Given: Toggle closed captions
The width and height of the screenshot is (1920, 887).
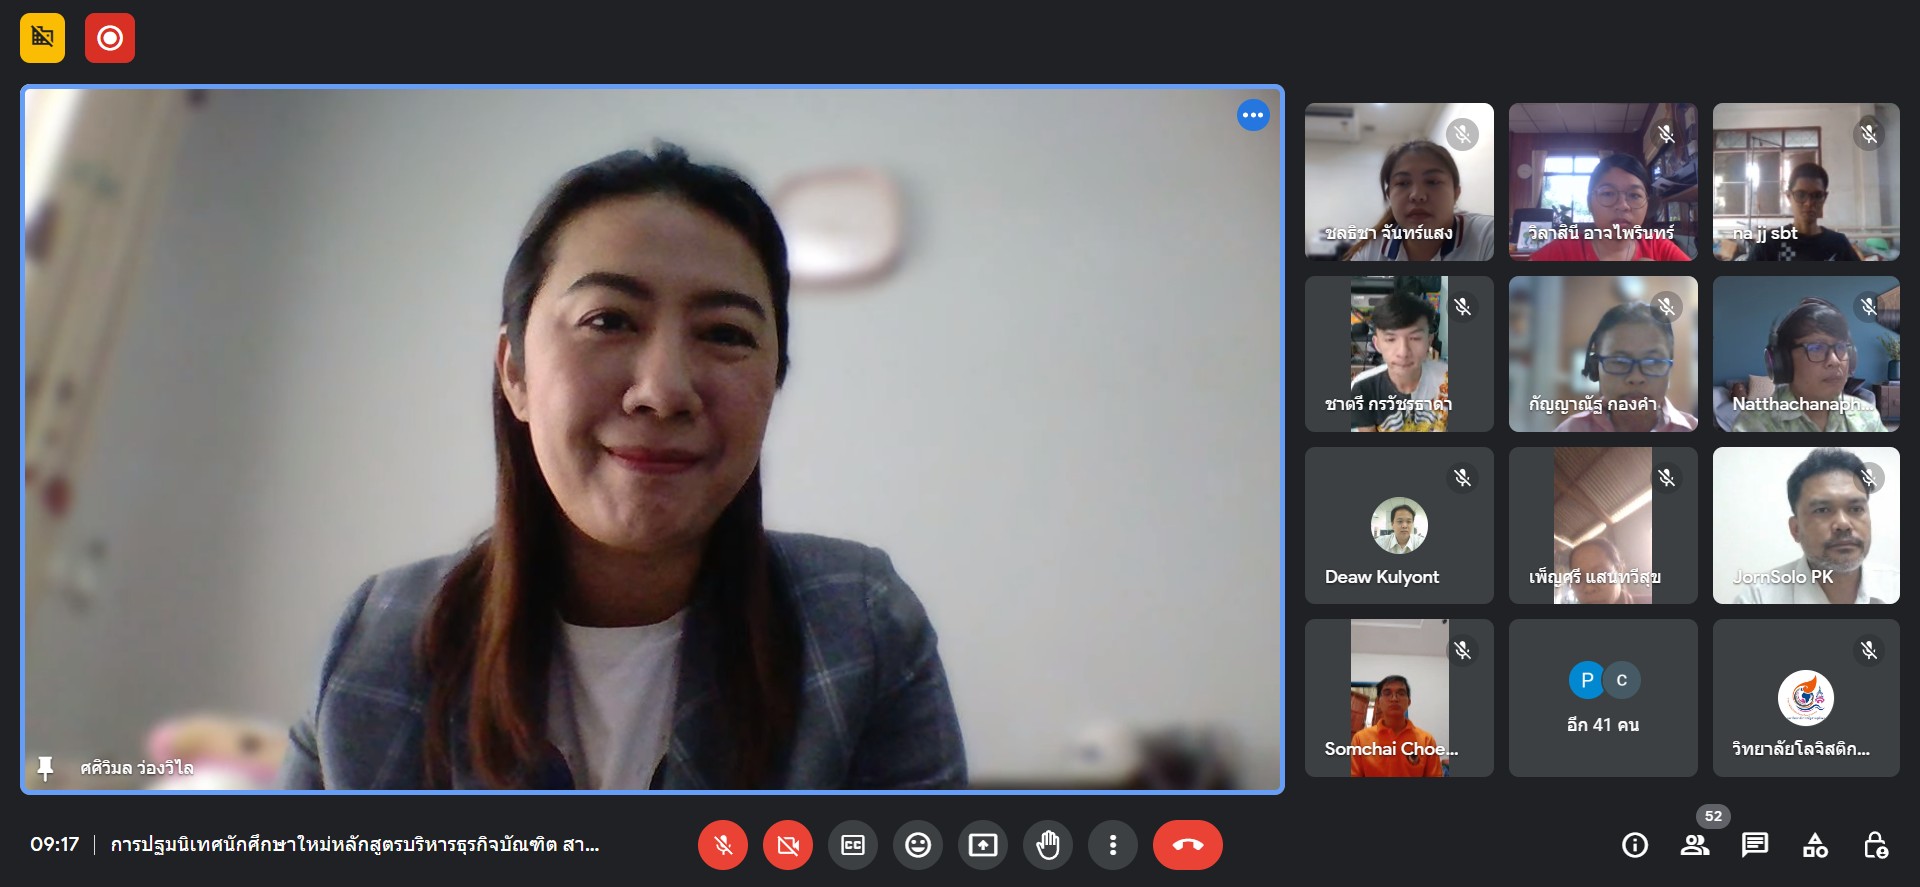Looking at the screenshot, I should 853,845.
